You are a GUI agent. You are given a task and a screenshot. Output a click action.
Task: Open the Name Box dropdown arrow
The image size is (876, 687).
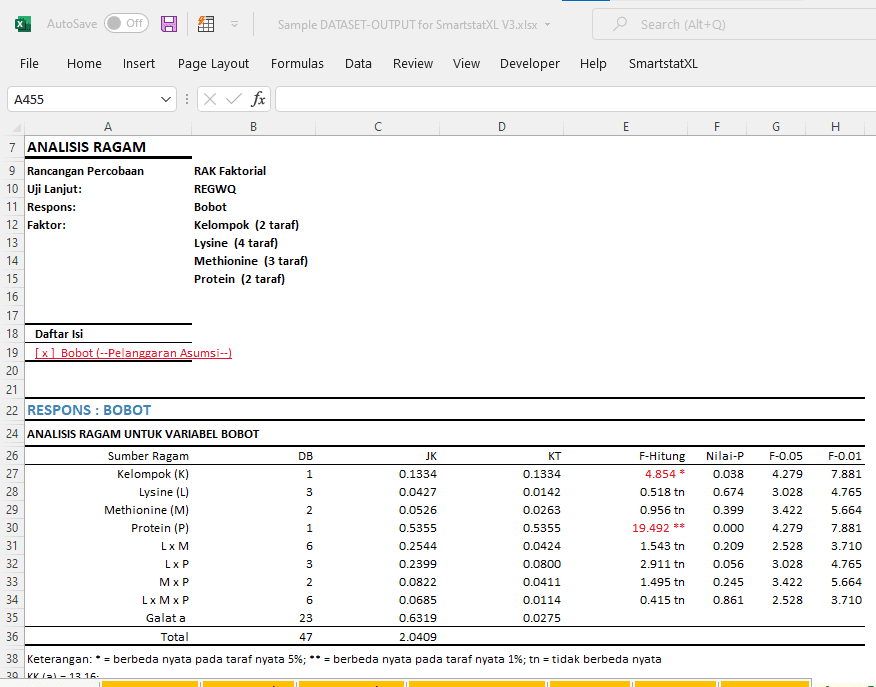click(x=165, y=99)
